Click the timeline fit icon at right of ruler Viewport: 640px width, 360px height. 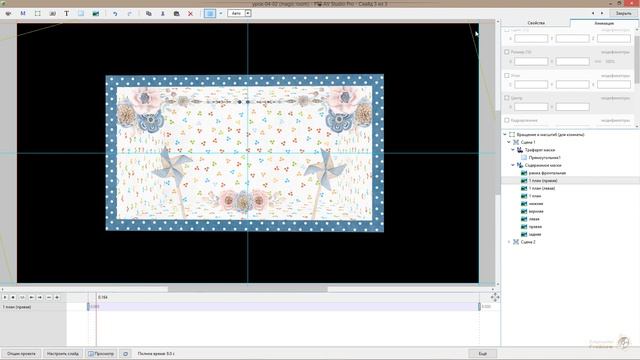(x=495, y=298)
